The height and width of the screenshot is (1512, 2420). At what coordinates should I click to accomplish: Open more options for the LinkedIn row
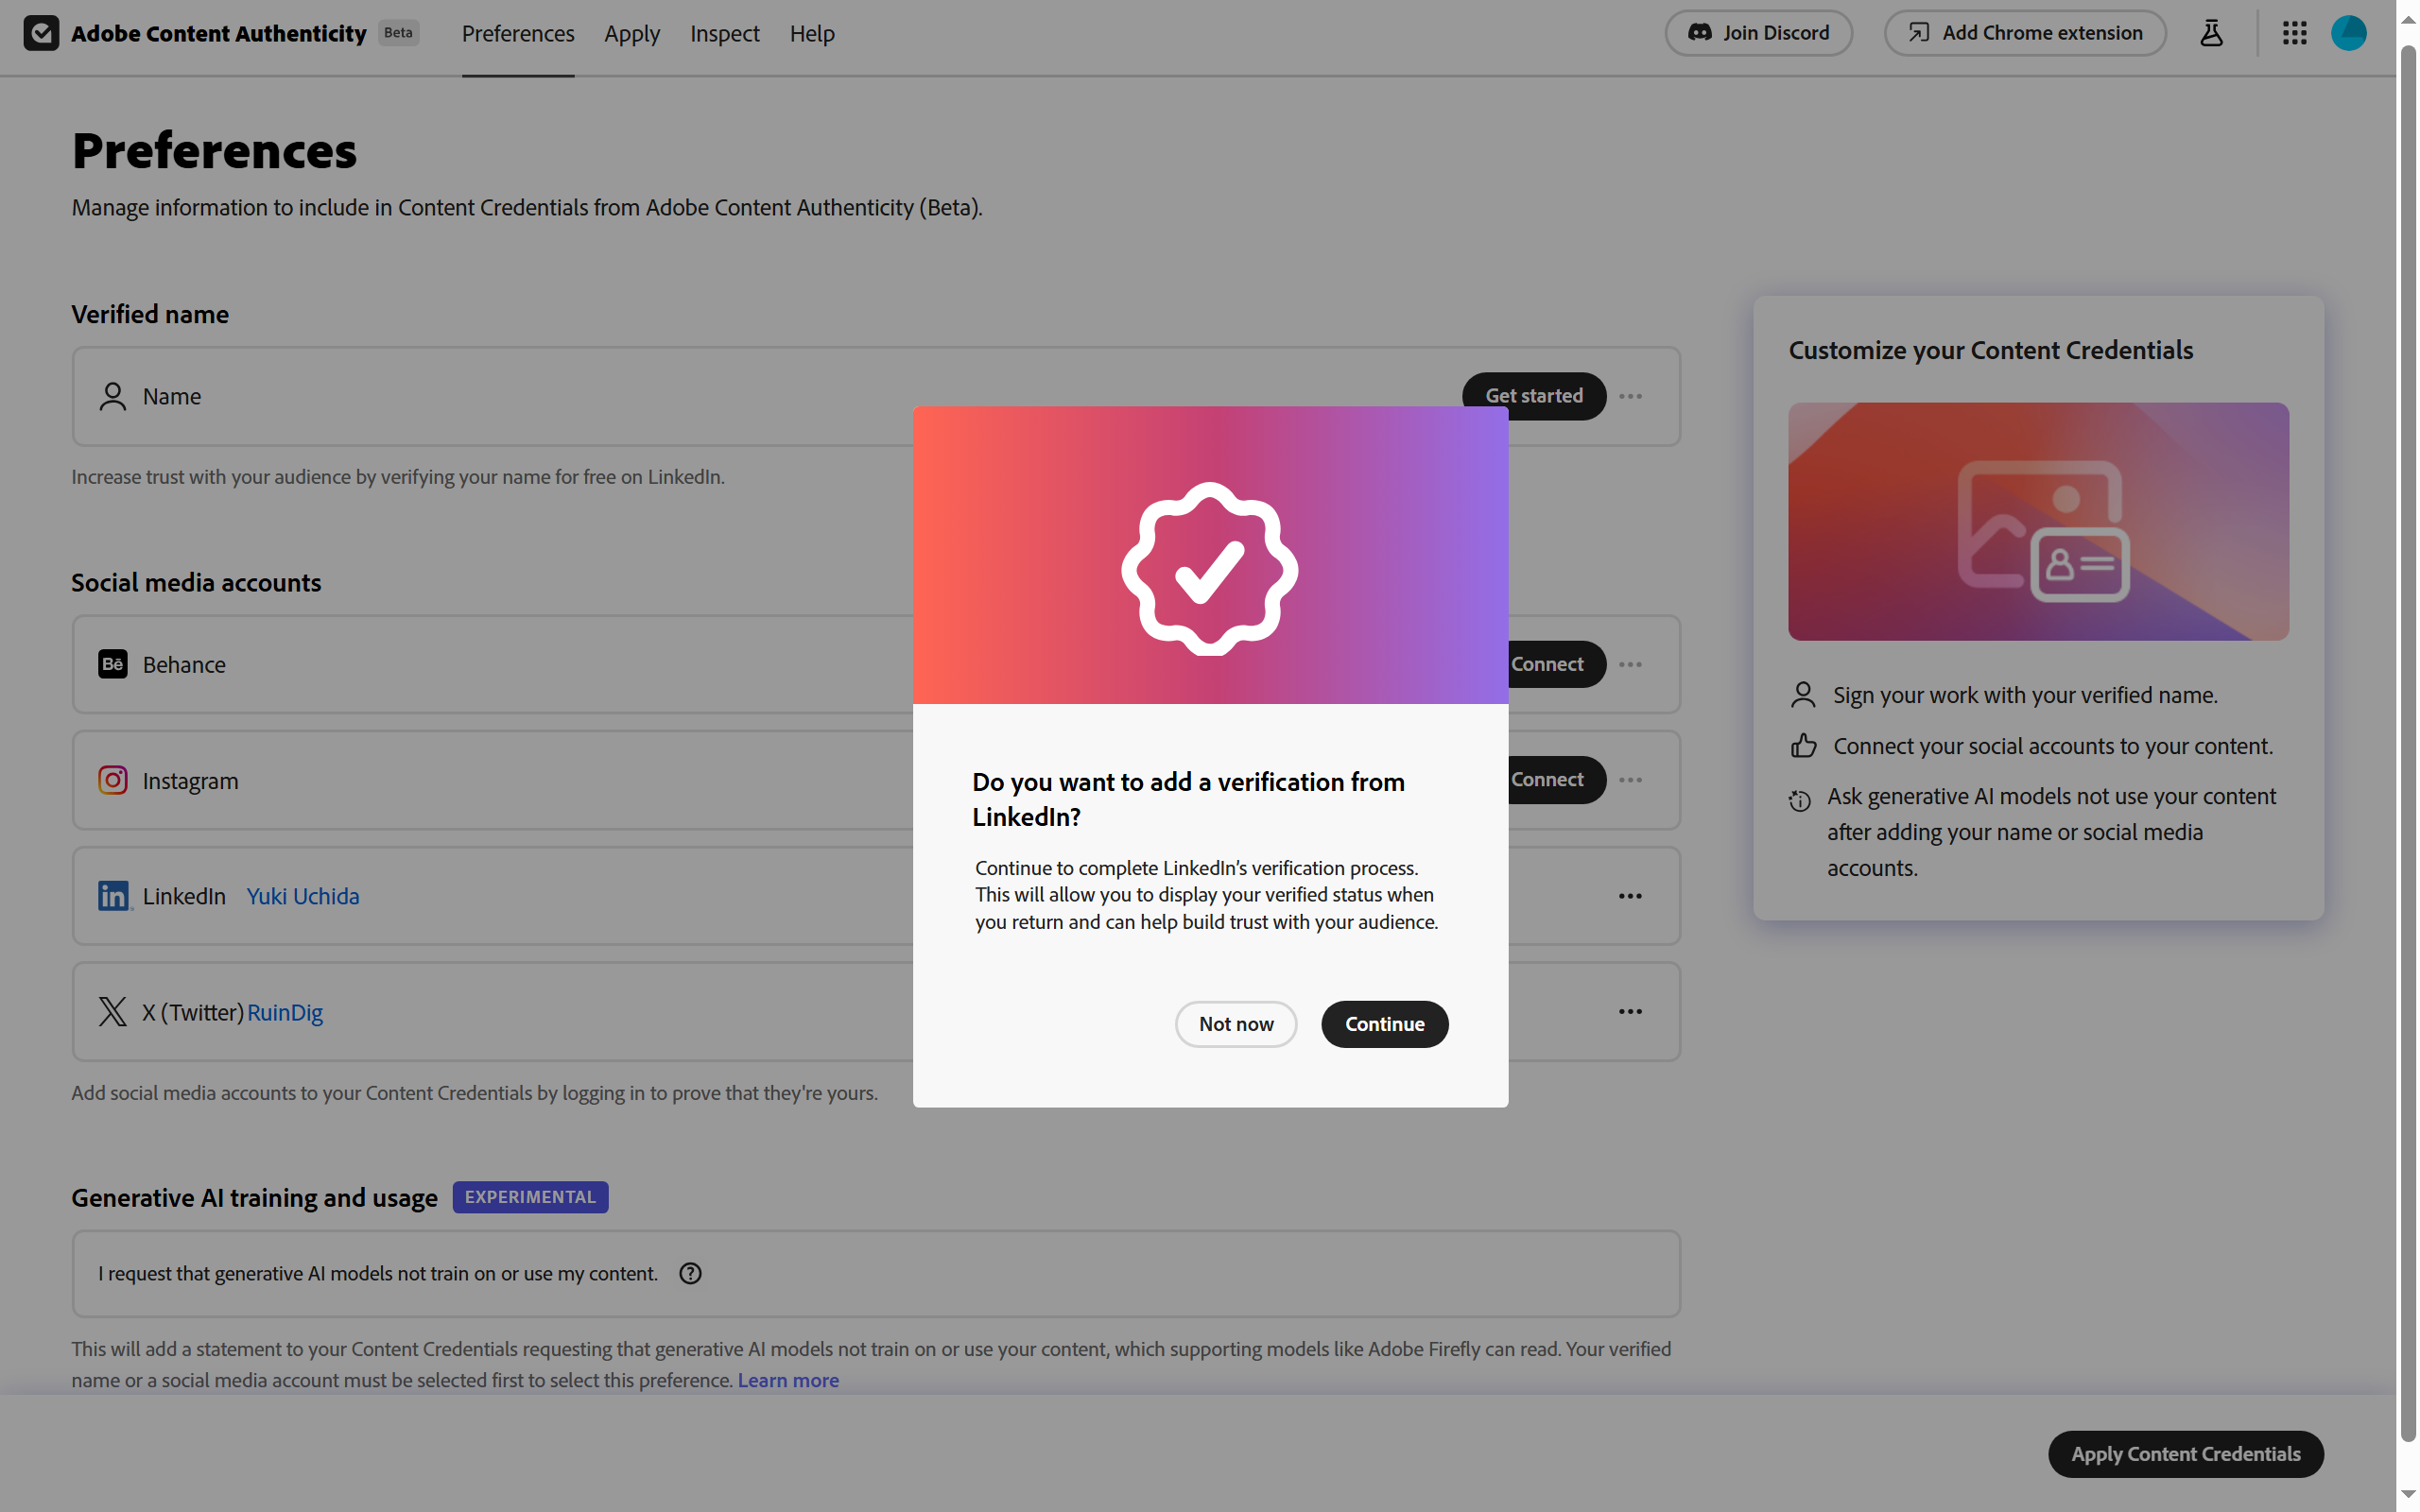[1630, 896]
